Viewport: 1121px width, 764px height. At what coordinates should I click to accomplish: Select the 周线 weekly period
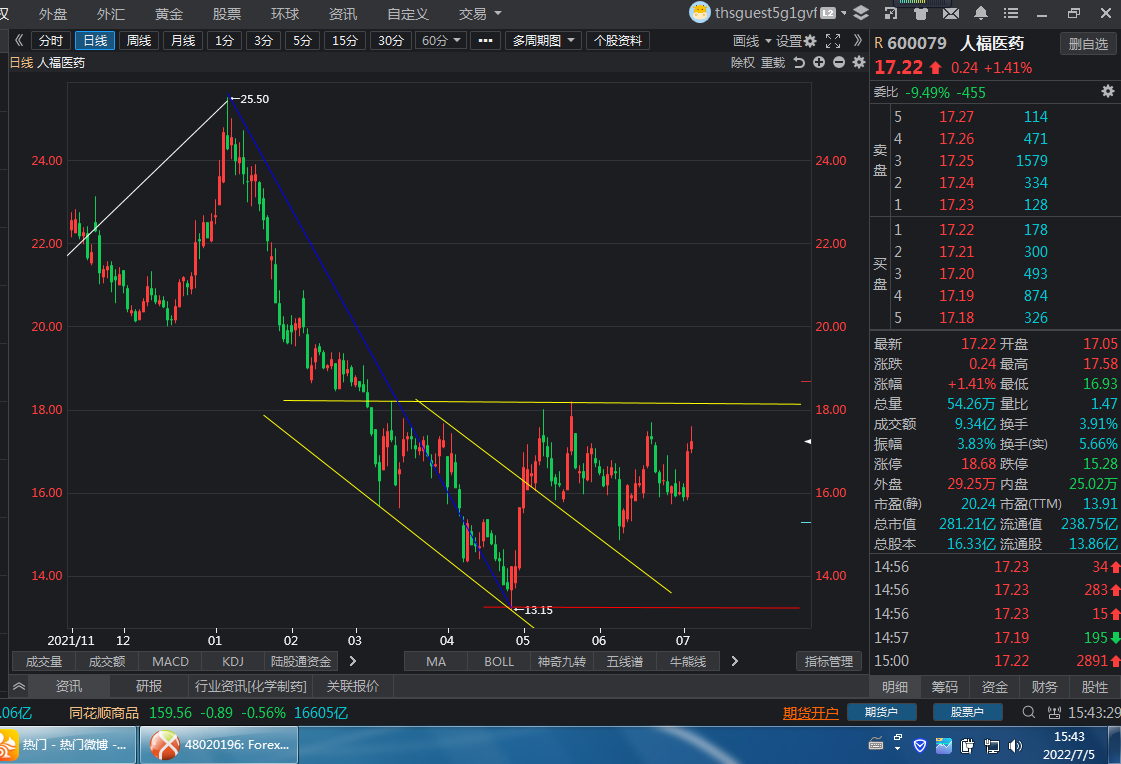tap(139, 41)
